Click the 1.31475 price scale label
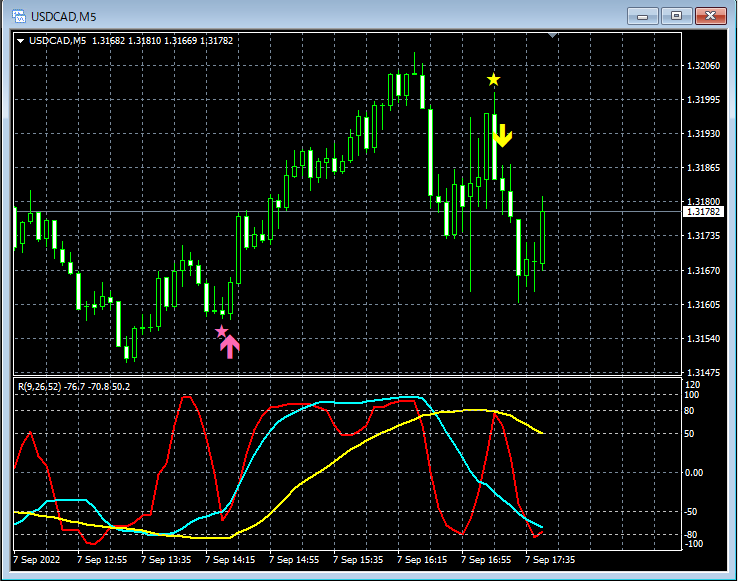The height and width of the screenshot is (581, 739). pos(703,373)
